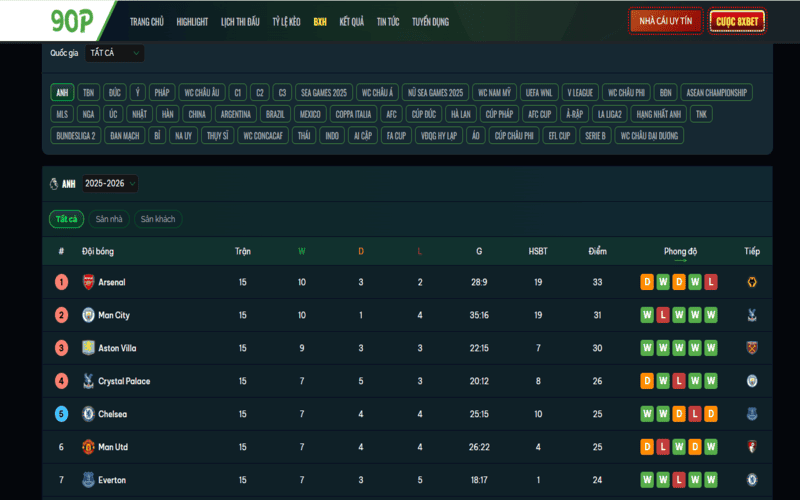Click the 'Cược 8XBET' button
800x500 pixels.
point(737,21)
